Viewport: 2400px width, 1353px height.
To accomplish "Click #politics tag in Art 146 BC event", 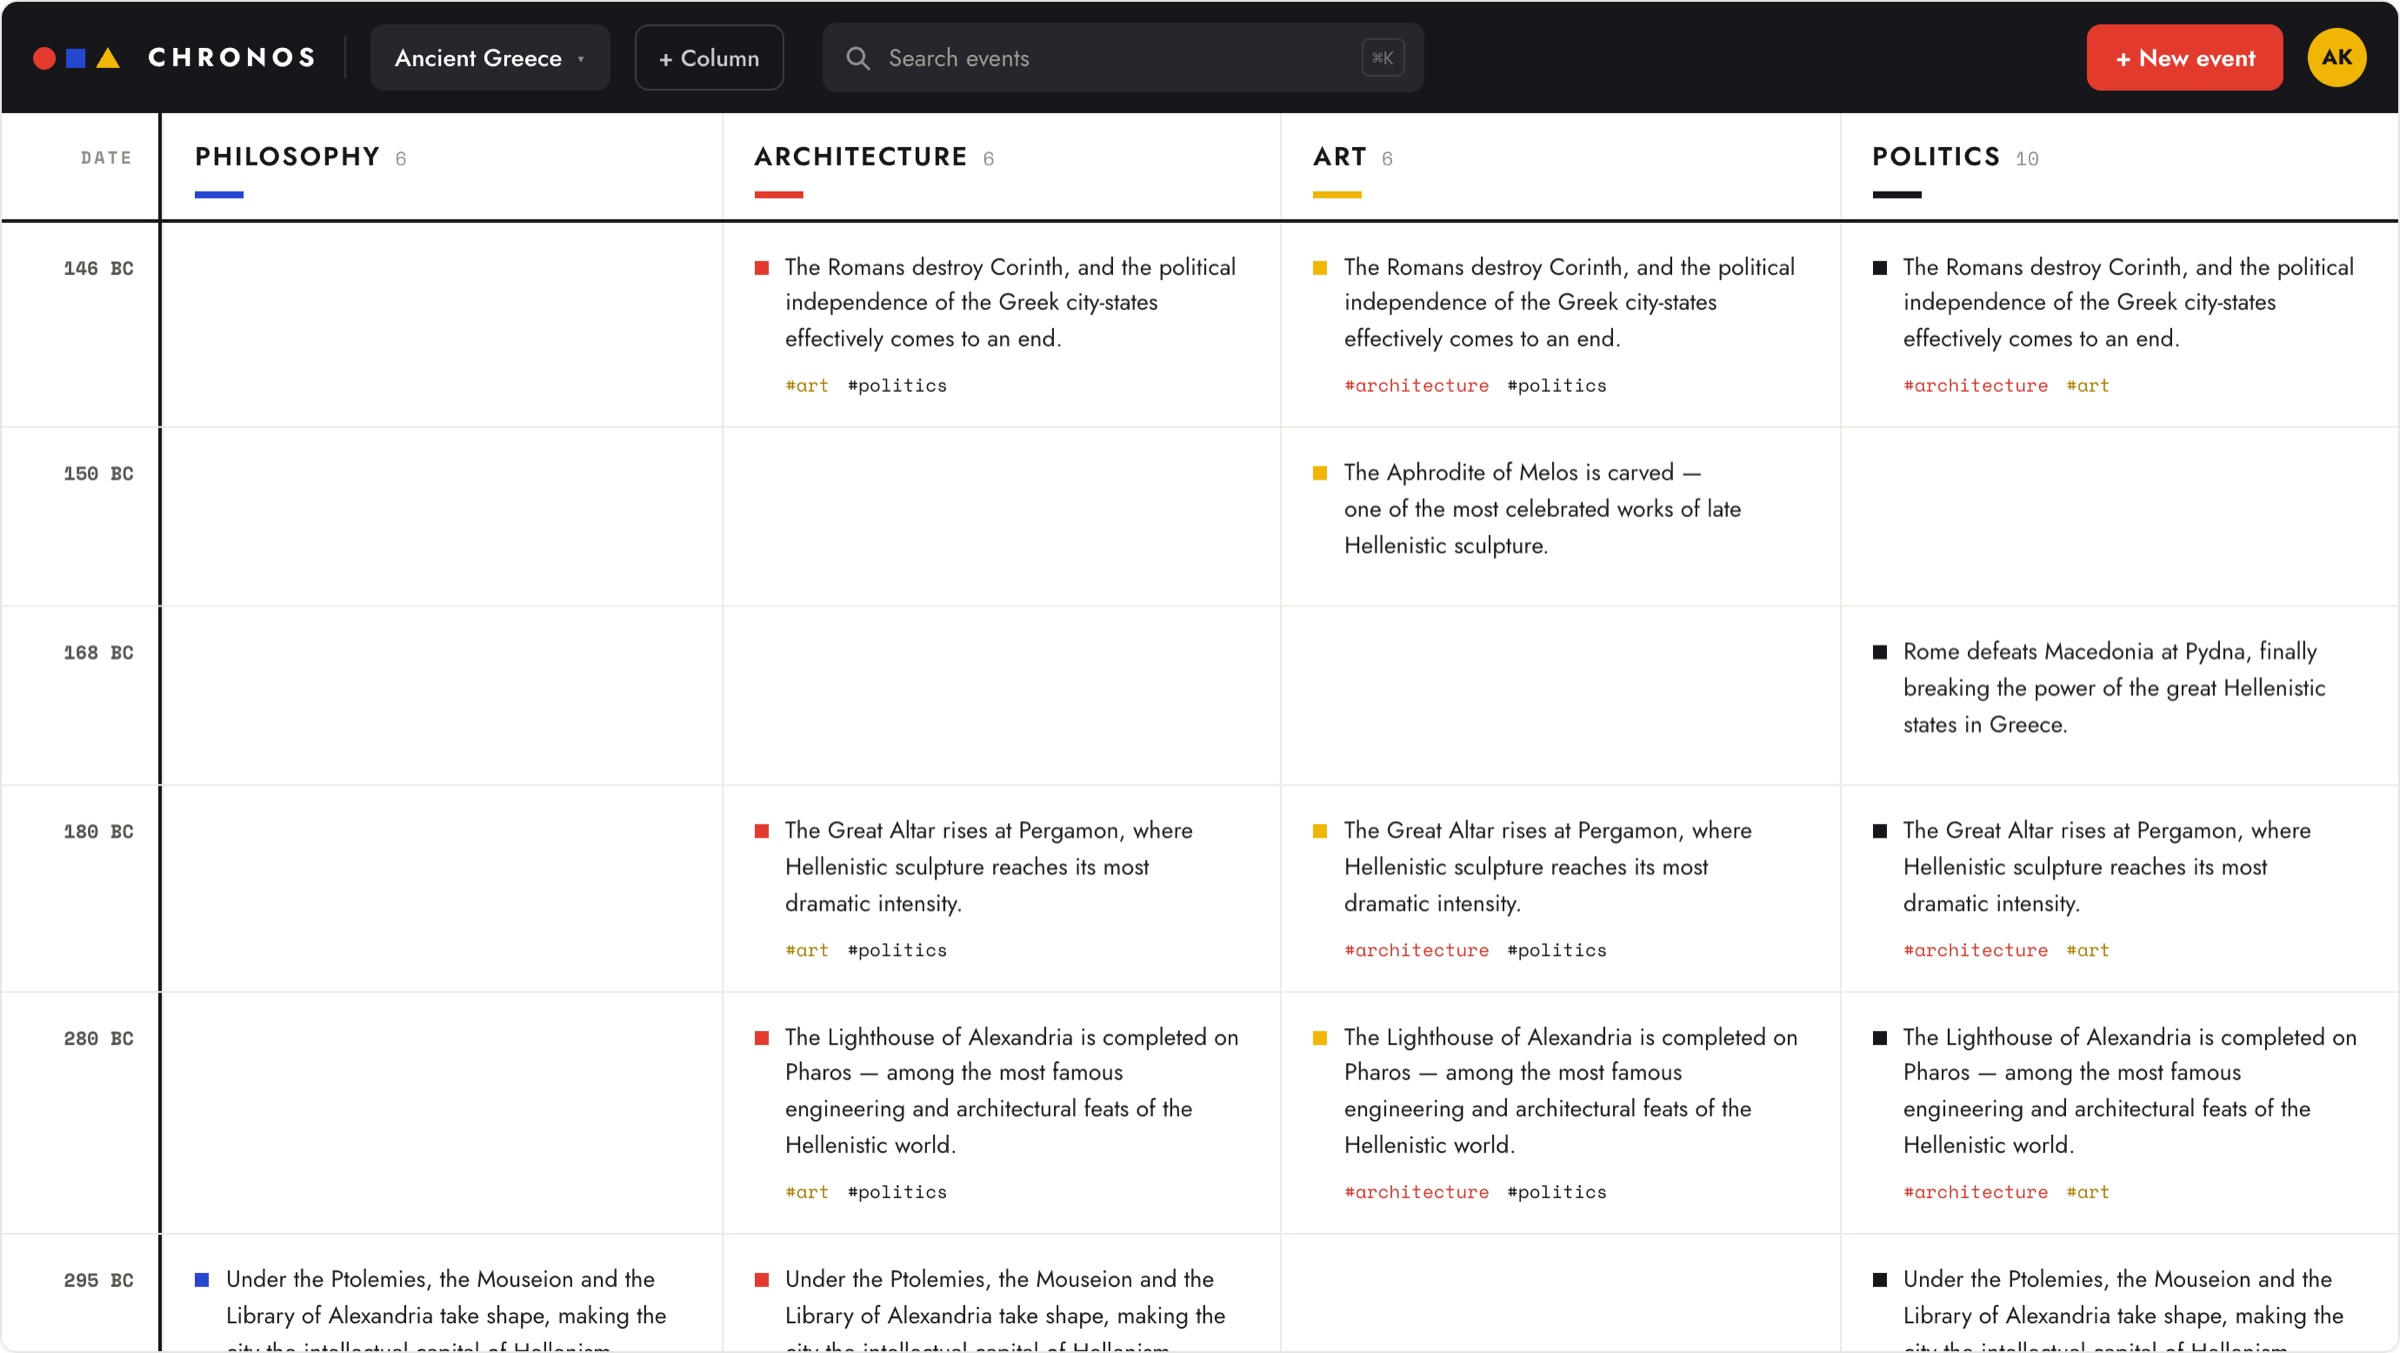I will [1557, 386].
